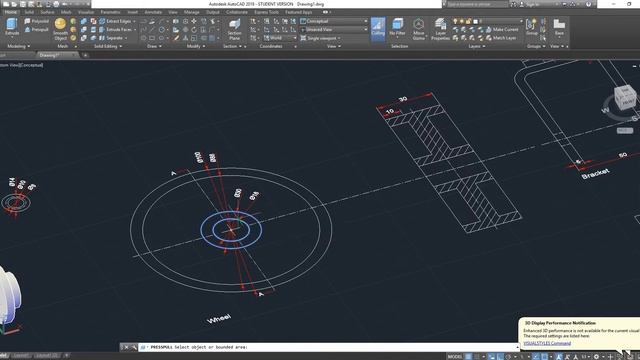Toggle polar tracking in status bar

508,357
